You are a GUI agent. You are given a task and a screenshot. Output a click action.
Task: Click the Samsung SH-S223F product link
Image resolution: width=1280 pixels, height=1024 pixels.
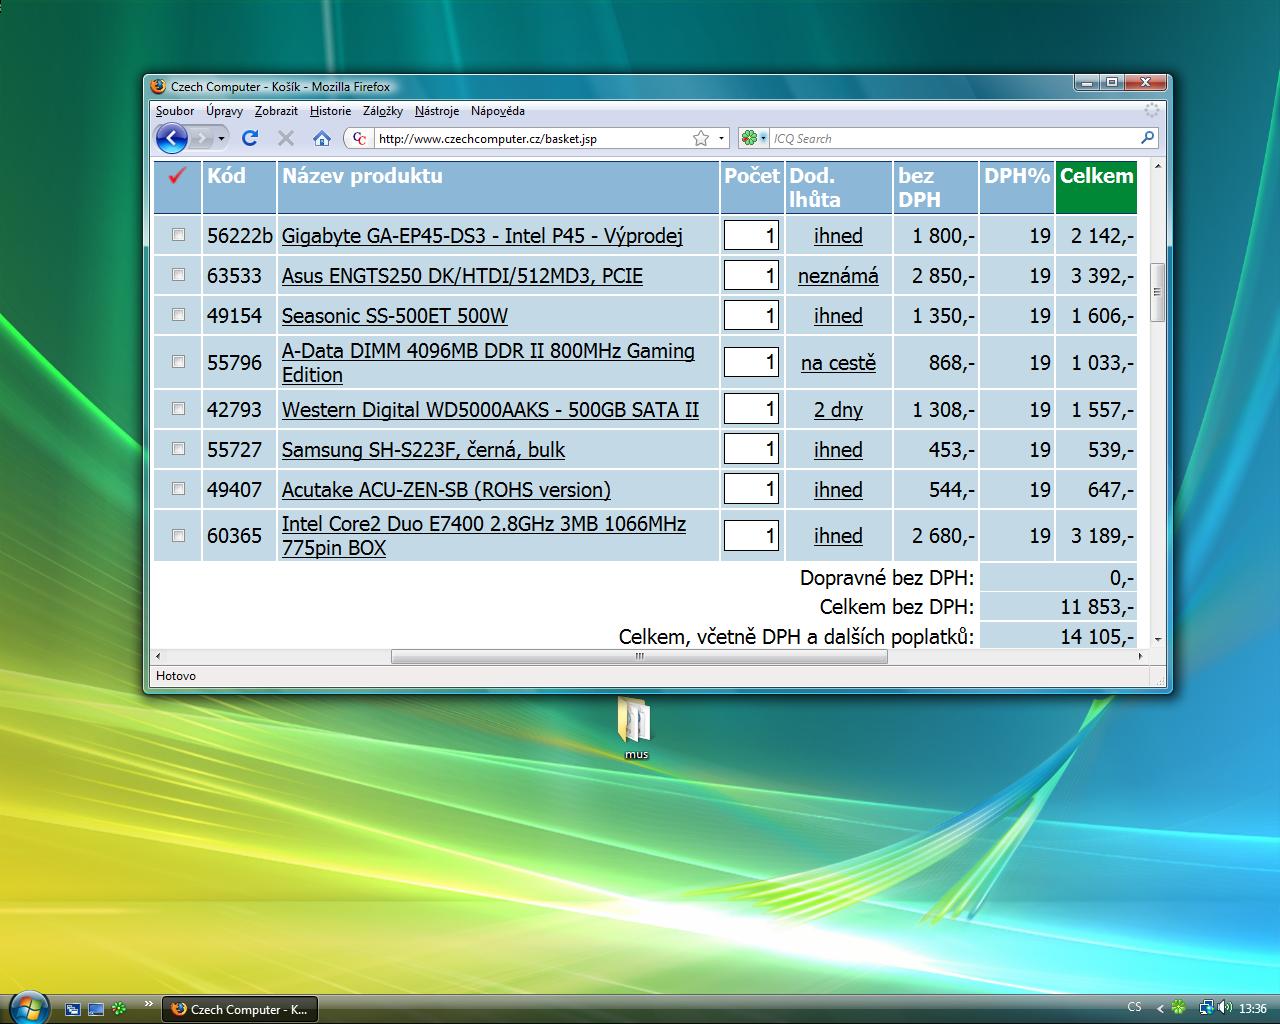(x=423, y=450)
